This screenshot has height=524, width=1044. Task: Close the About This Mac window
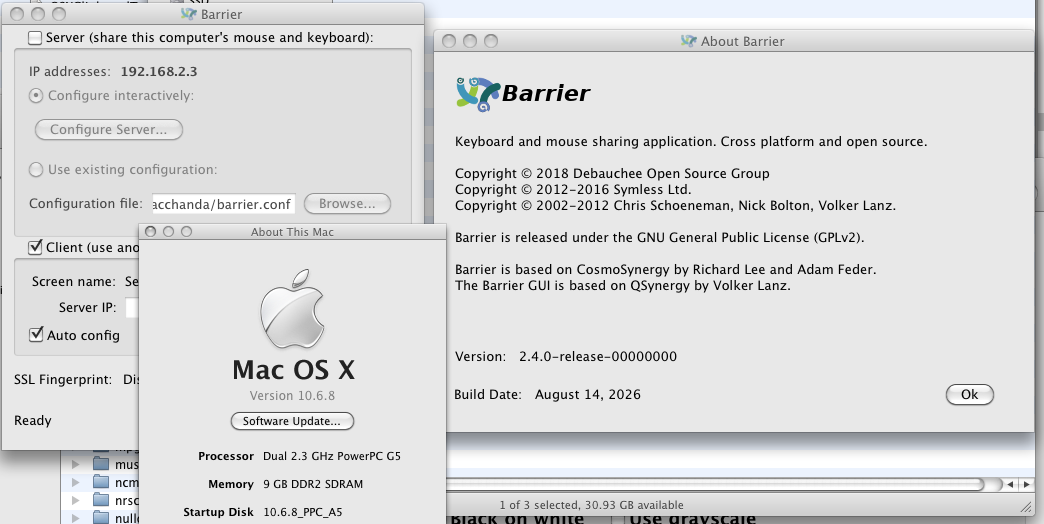(x=150, y=232)
